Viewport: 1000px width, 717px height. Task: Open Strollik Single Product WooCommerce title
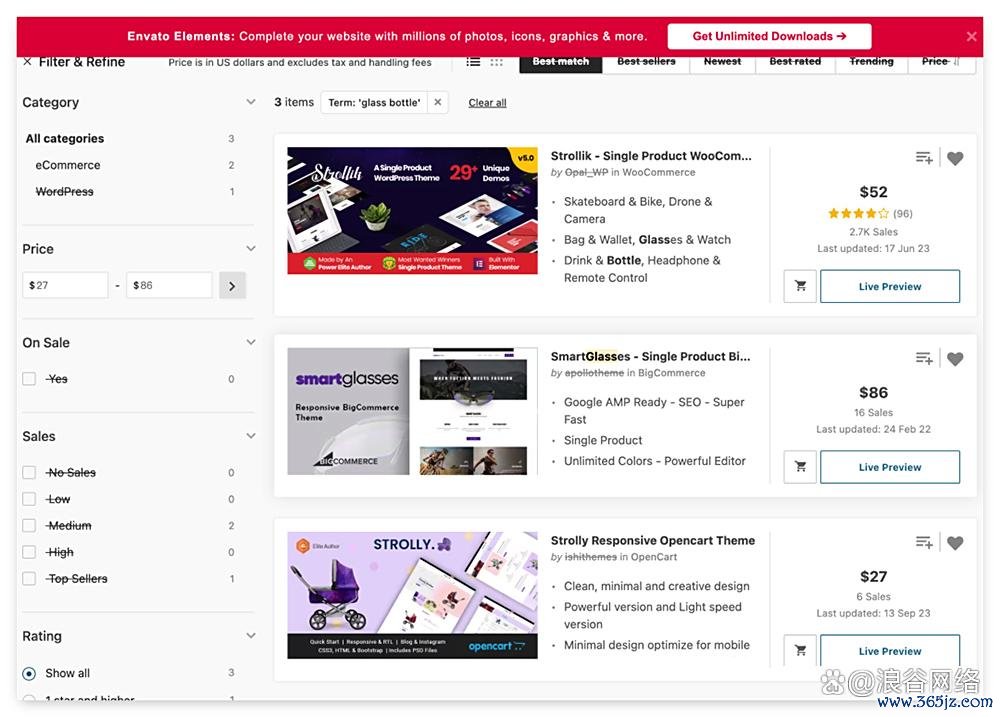coord(651,156)
